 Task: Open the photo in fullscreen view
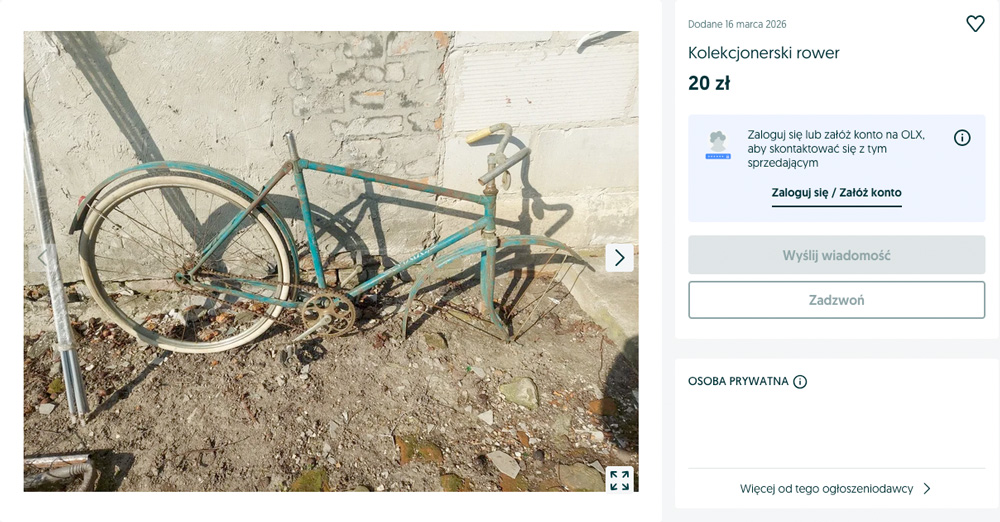tap(619, 480)
